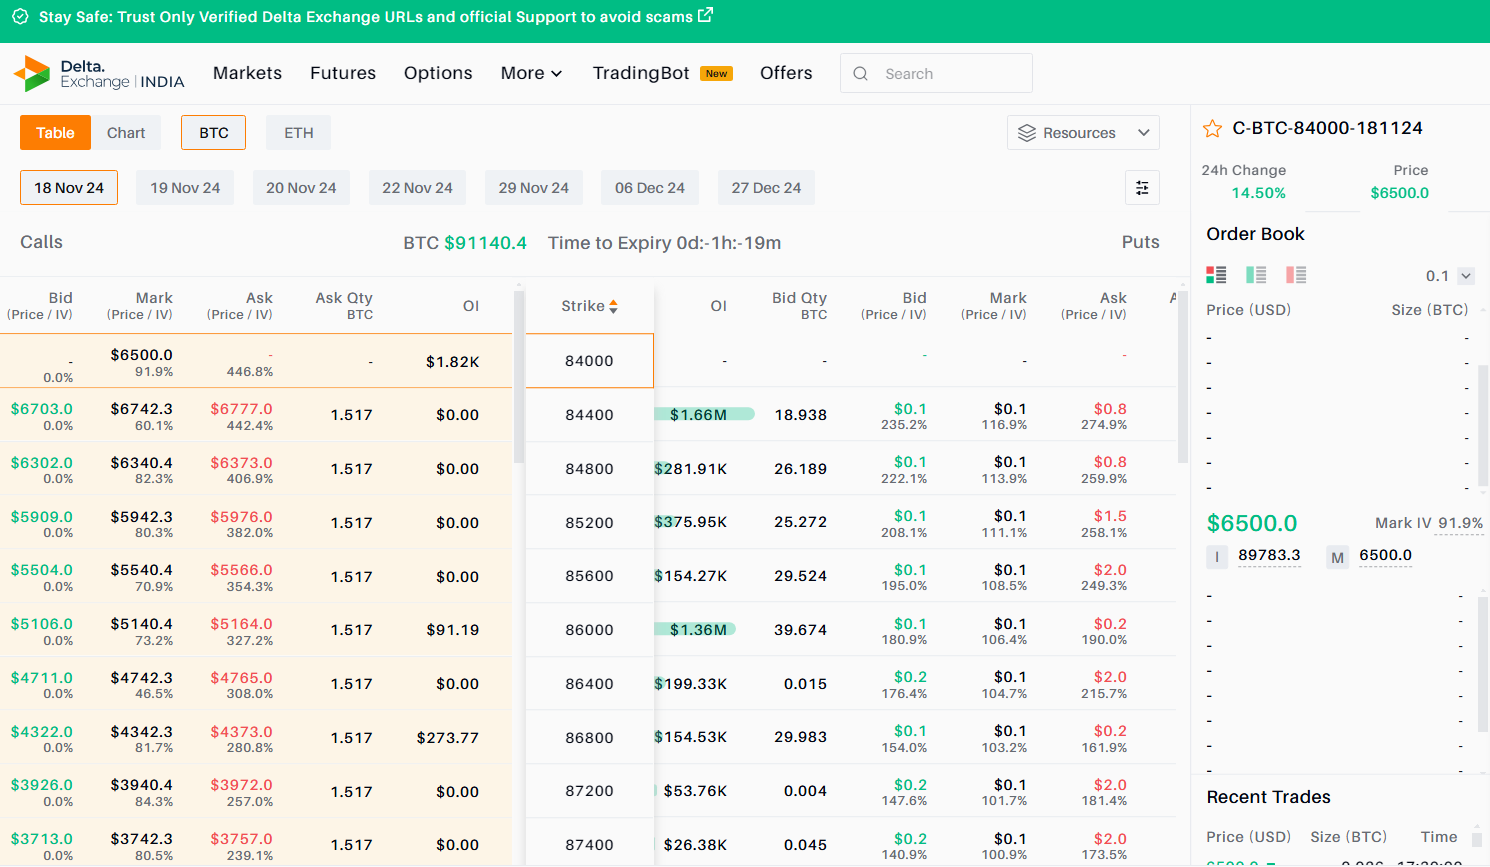This screenshot has width=1490, height=867.
Task: Click call bid price $3926.0
Action: coord(42,785)
